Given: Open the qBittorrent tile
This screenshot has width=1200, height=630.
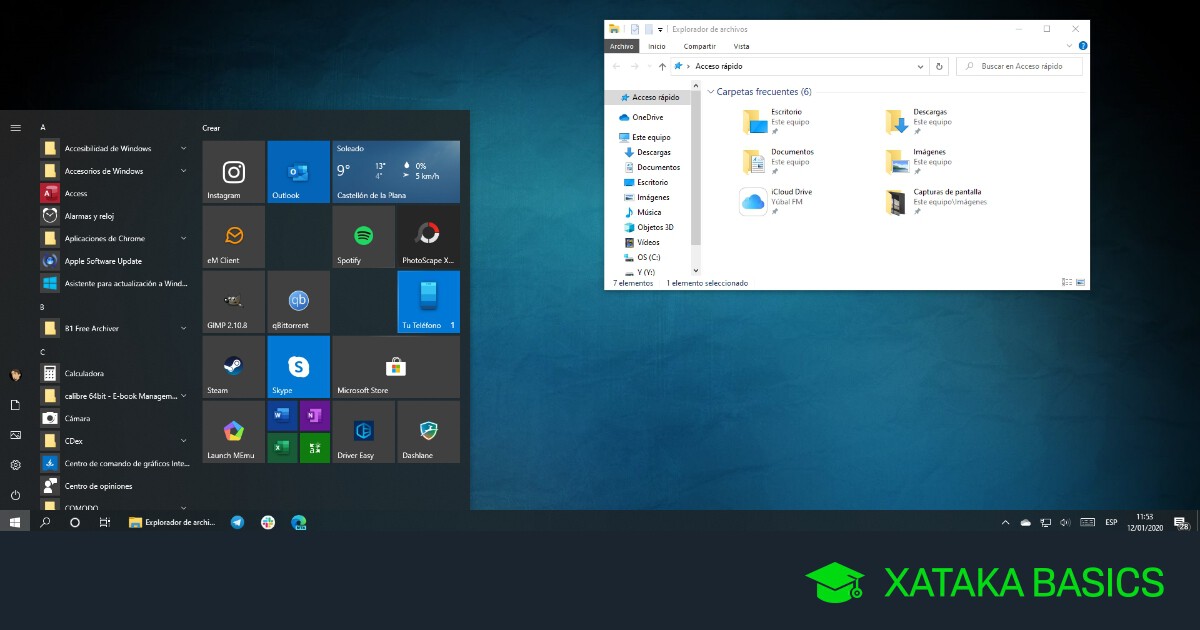Looking at the screenshot, I should (298, 302).
